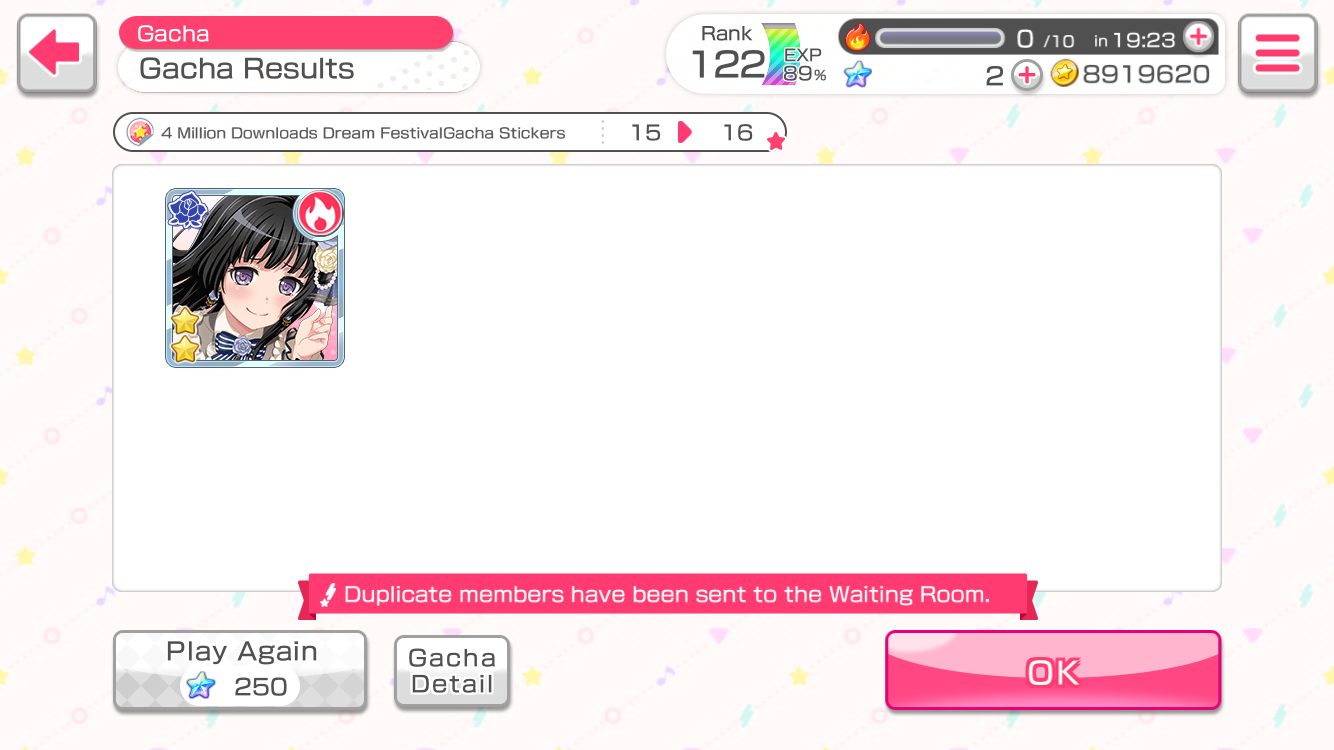
Task: Pull again via Play Again 250
Action: click(240, 670)
